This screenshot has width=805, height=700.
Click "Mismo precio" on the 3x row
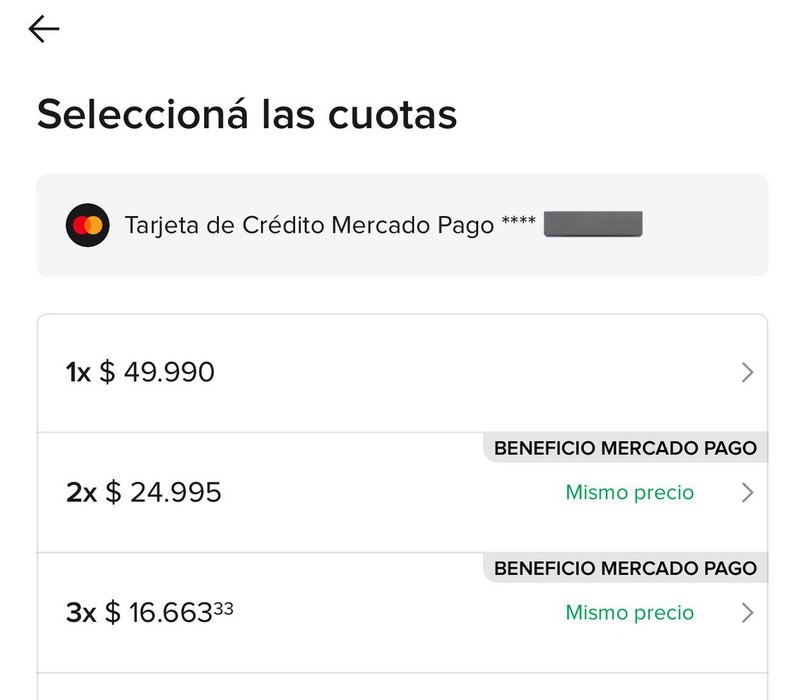pos(629,613)
